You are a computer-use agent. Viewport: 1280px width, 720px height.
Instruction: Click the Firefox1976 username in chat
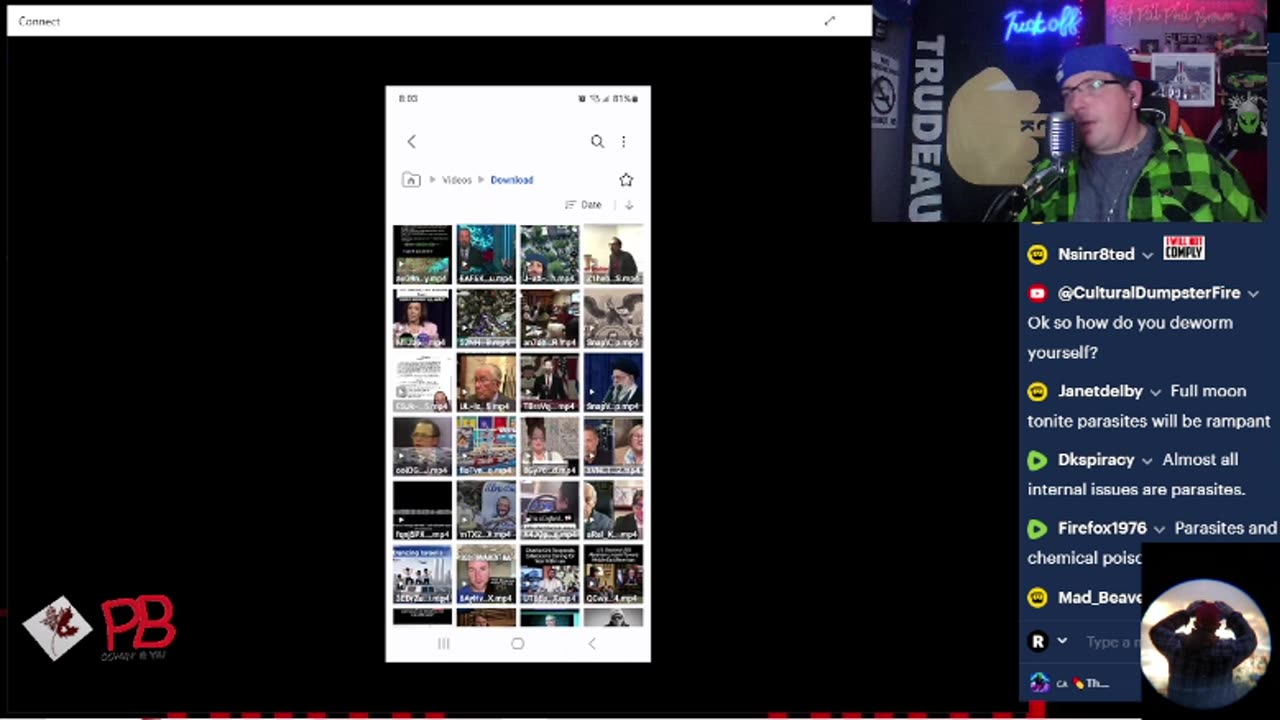point(1102,528)
